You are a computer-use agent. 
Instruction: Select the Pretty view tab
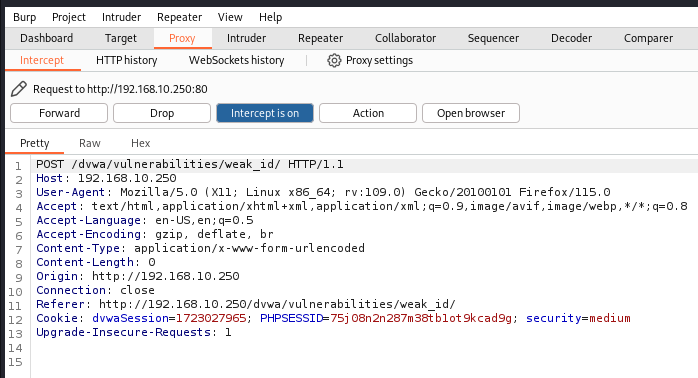coord(35,143)
